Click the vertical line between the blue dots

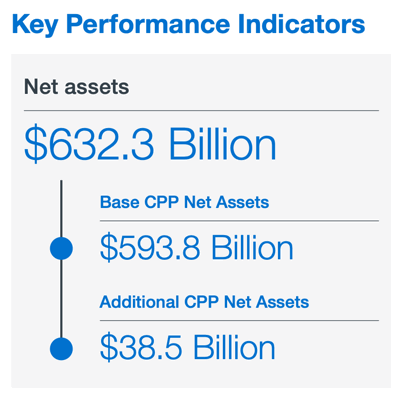61,298
